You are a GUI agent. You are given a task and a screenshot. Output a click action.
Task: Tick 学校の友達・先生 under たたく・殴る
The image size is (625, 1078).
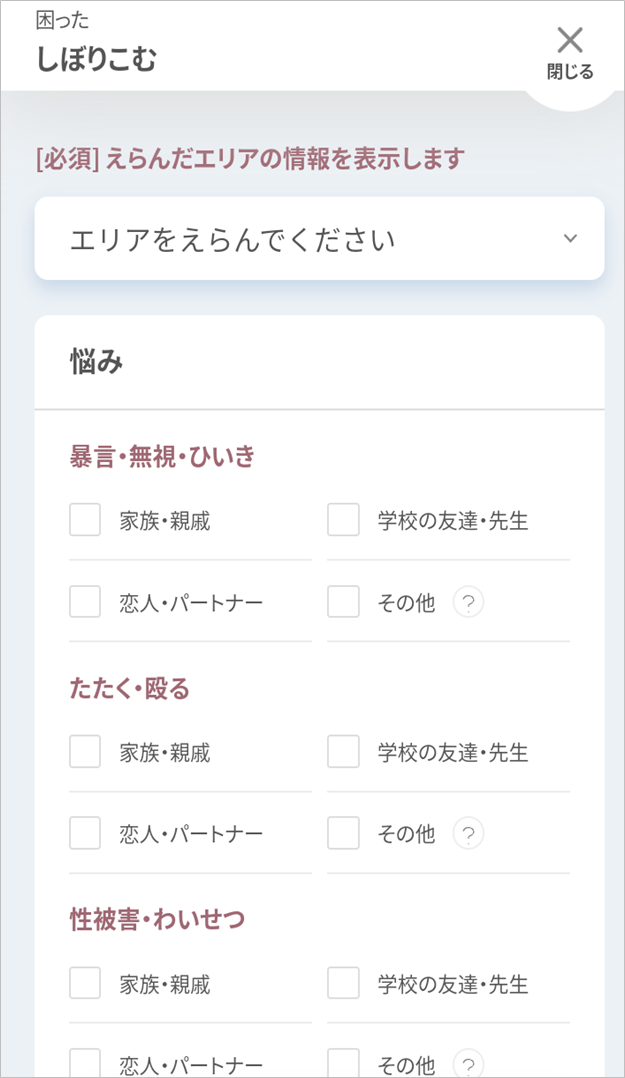pyautogui.click(x=343, y=751)
